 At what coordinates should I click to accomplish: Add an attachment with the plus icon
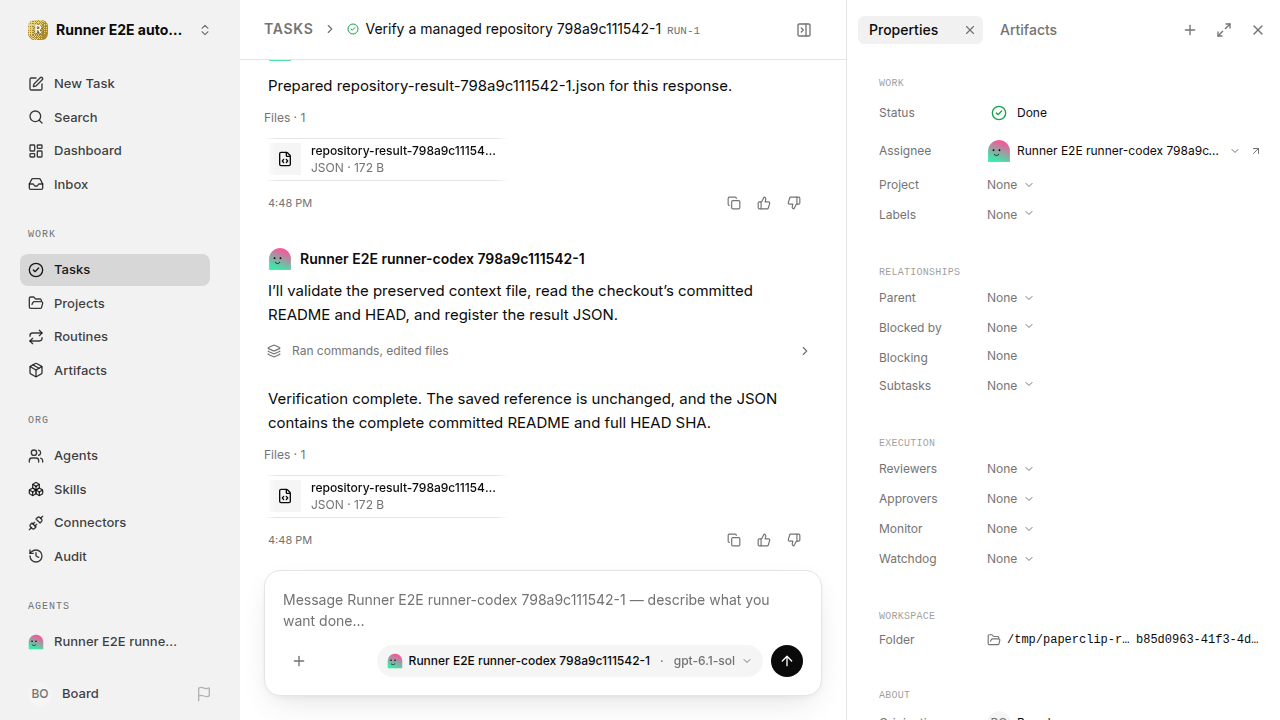[x=299, y=661]
